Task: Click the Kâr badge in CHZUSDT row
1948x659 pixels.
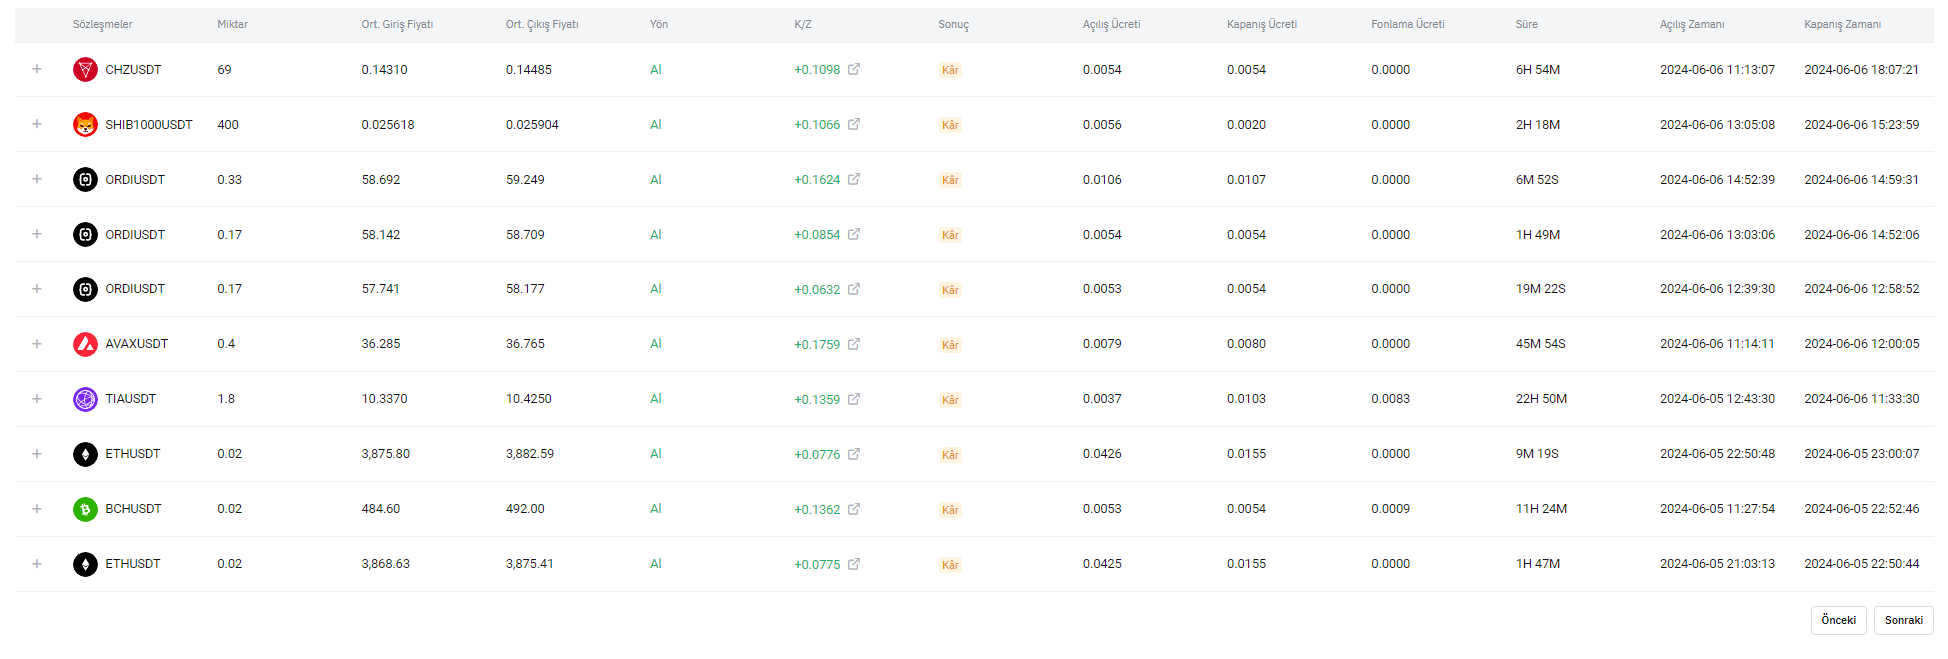Action: pos(950,70)
